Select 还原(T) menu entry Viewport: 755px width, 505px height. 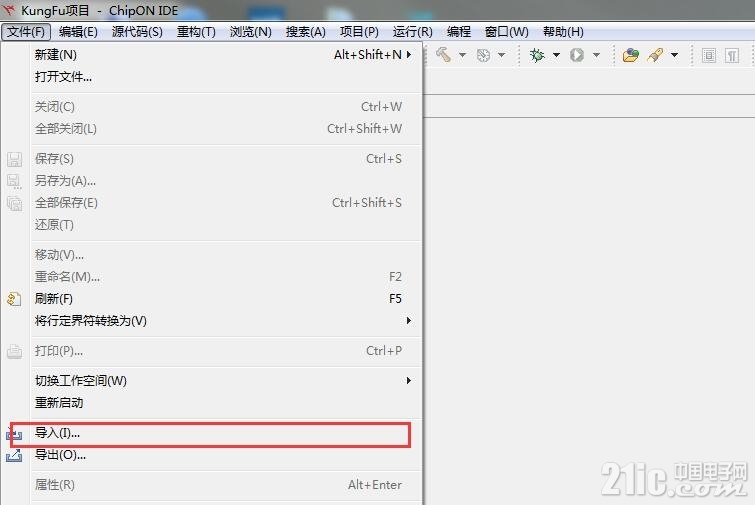click(x=224, y=225)
